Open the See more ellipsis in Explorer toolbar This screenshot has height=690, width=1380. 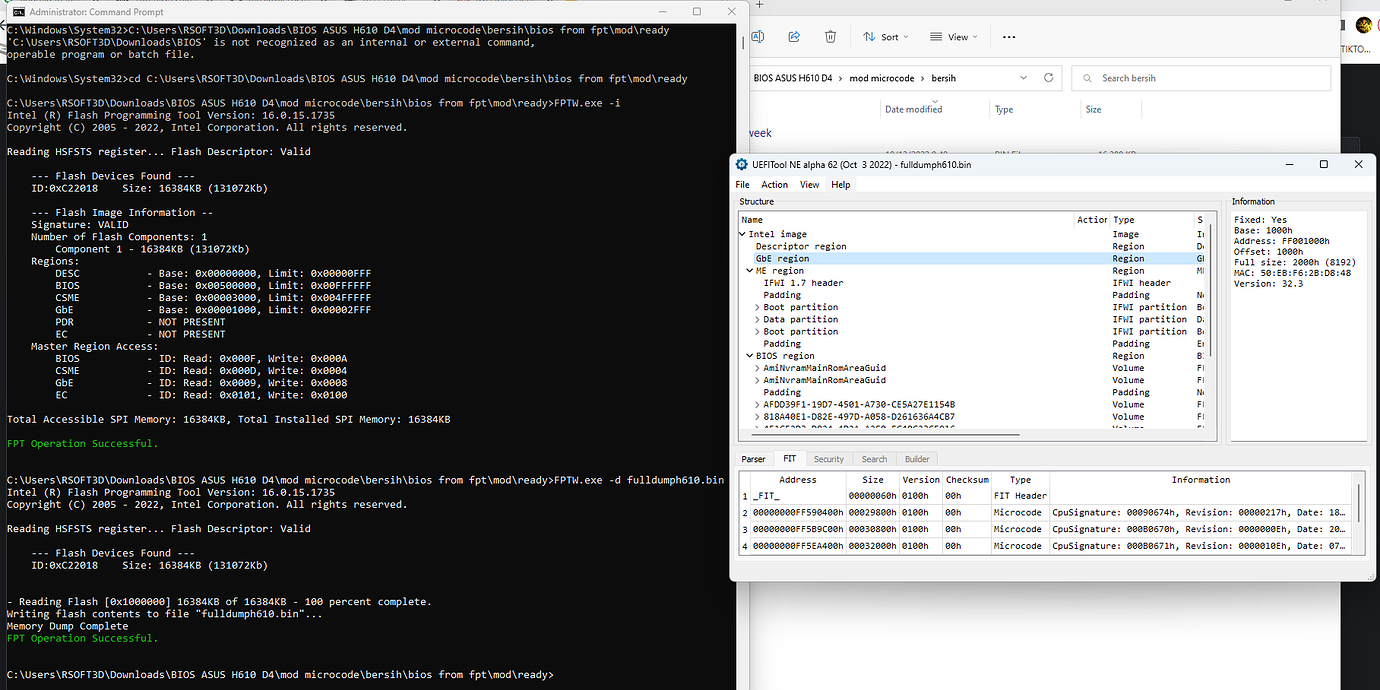(1008, 36)
